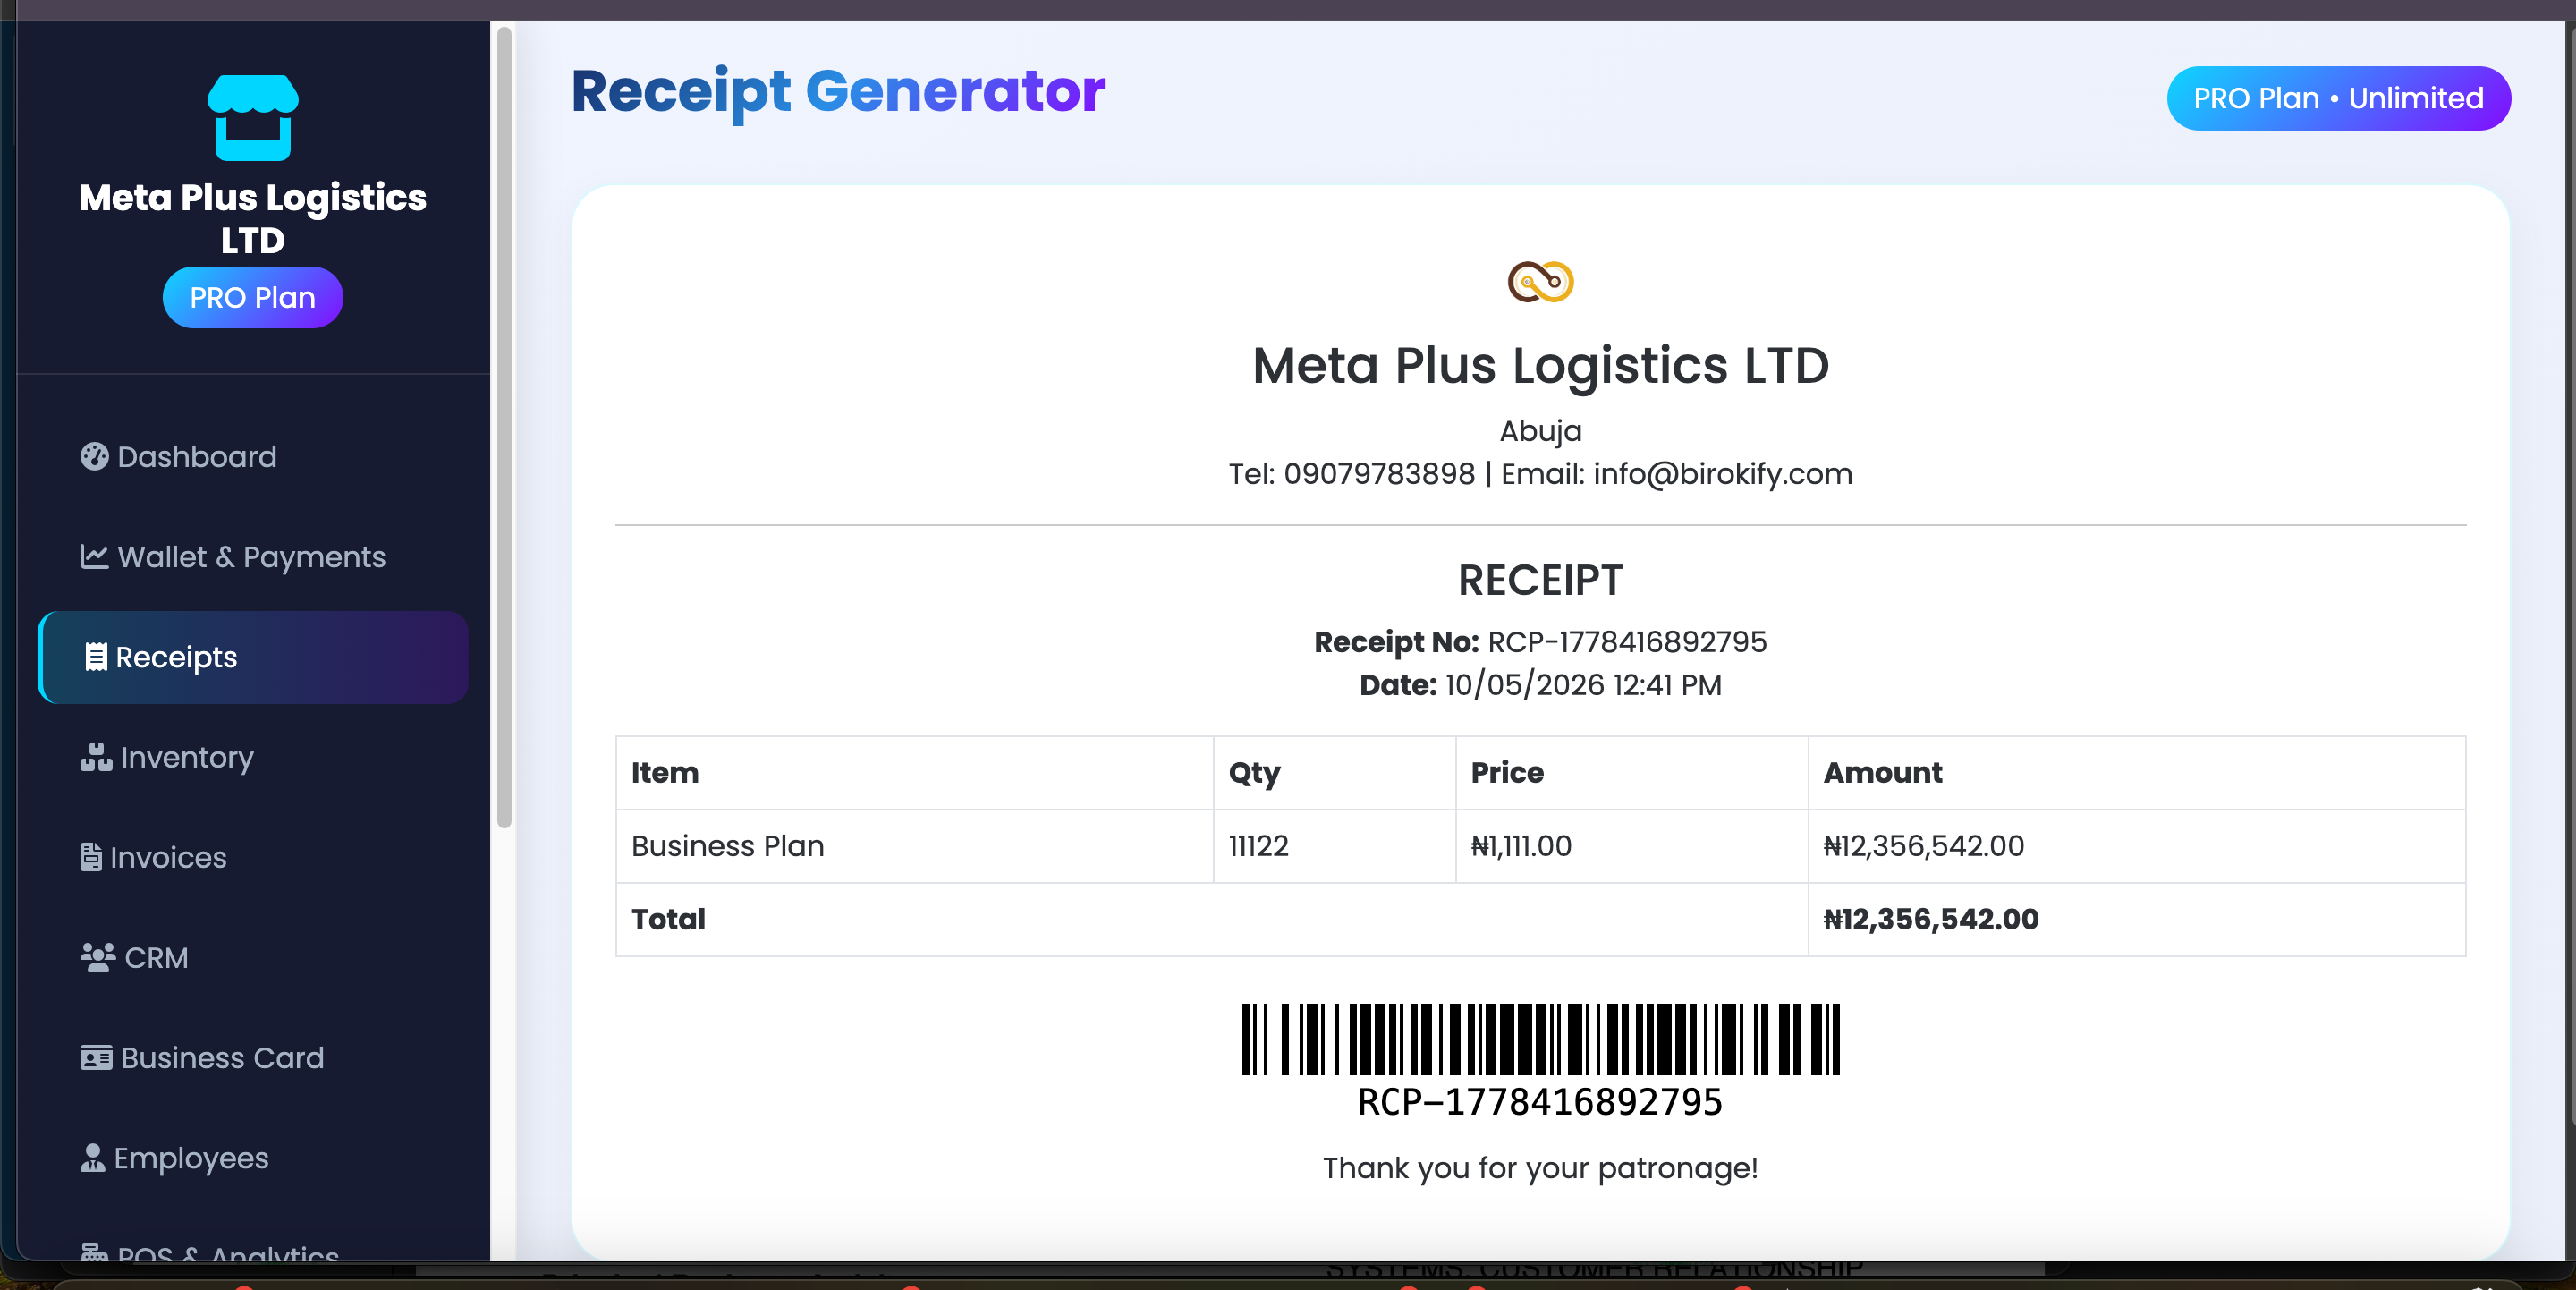Click the Invoices document icon
Screen dimensions: 2576x1290
[91, 857]
